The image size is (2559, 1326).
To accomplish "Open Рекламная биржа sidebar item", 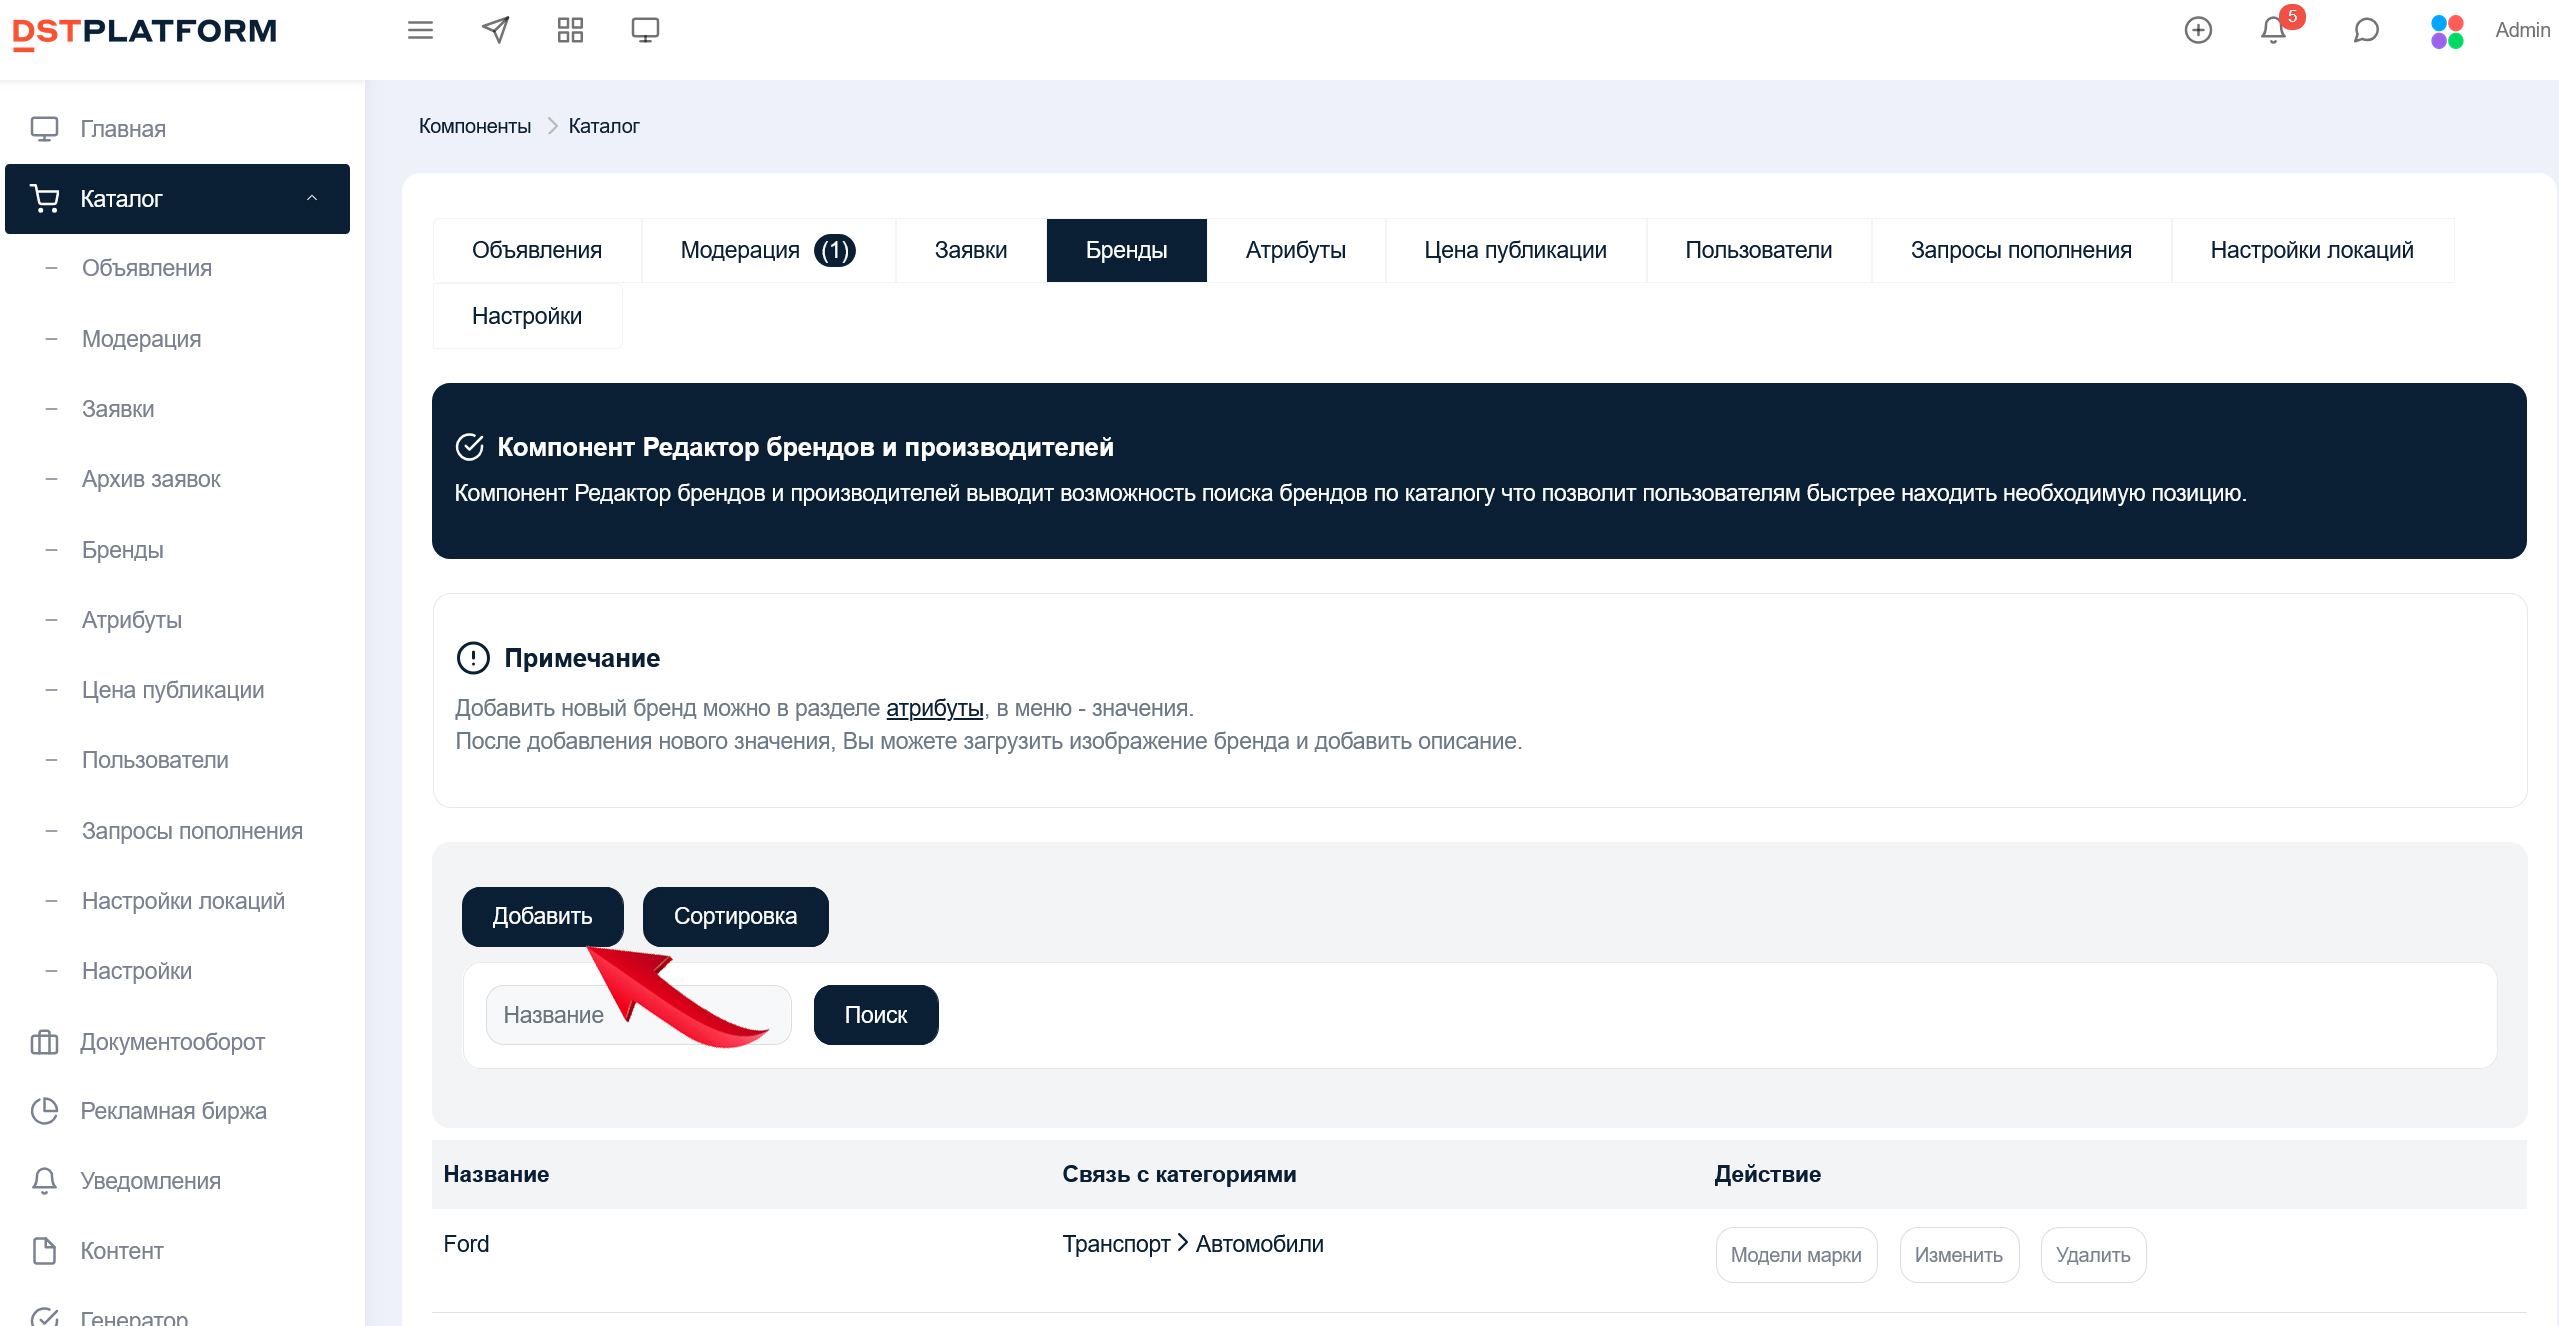I will click(x=173, y=1111).
